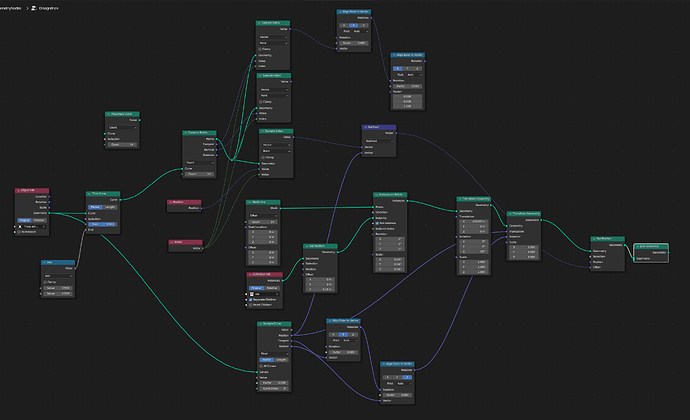Collapse the Sample Curve node header arrow
This screenshot has width=690, height=420.
coord(261,324)
